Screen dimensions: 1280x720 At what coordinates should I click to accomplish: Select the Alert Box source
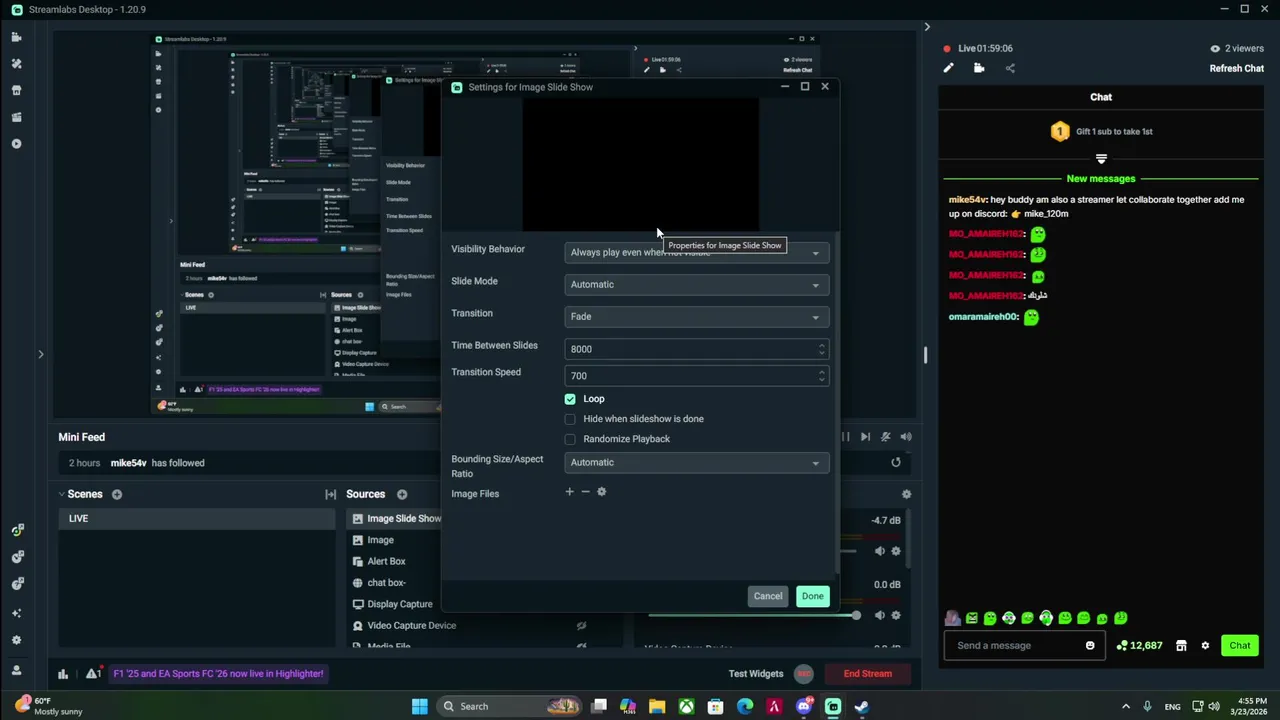click(x=386, y=562)
